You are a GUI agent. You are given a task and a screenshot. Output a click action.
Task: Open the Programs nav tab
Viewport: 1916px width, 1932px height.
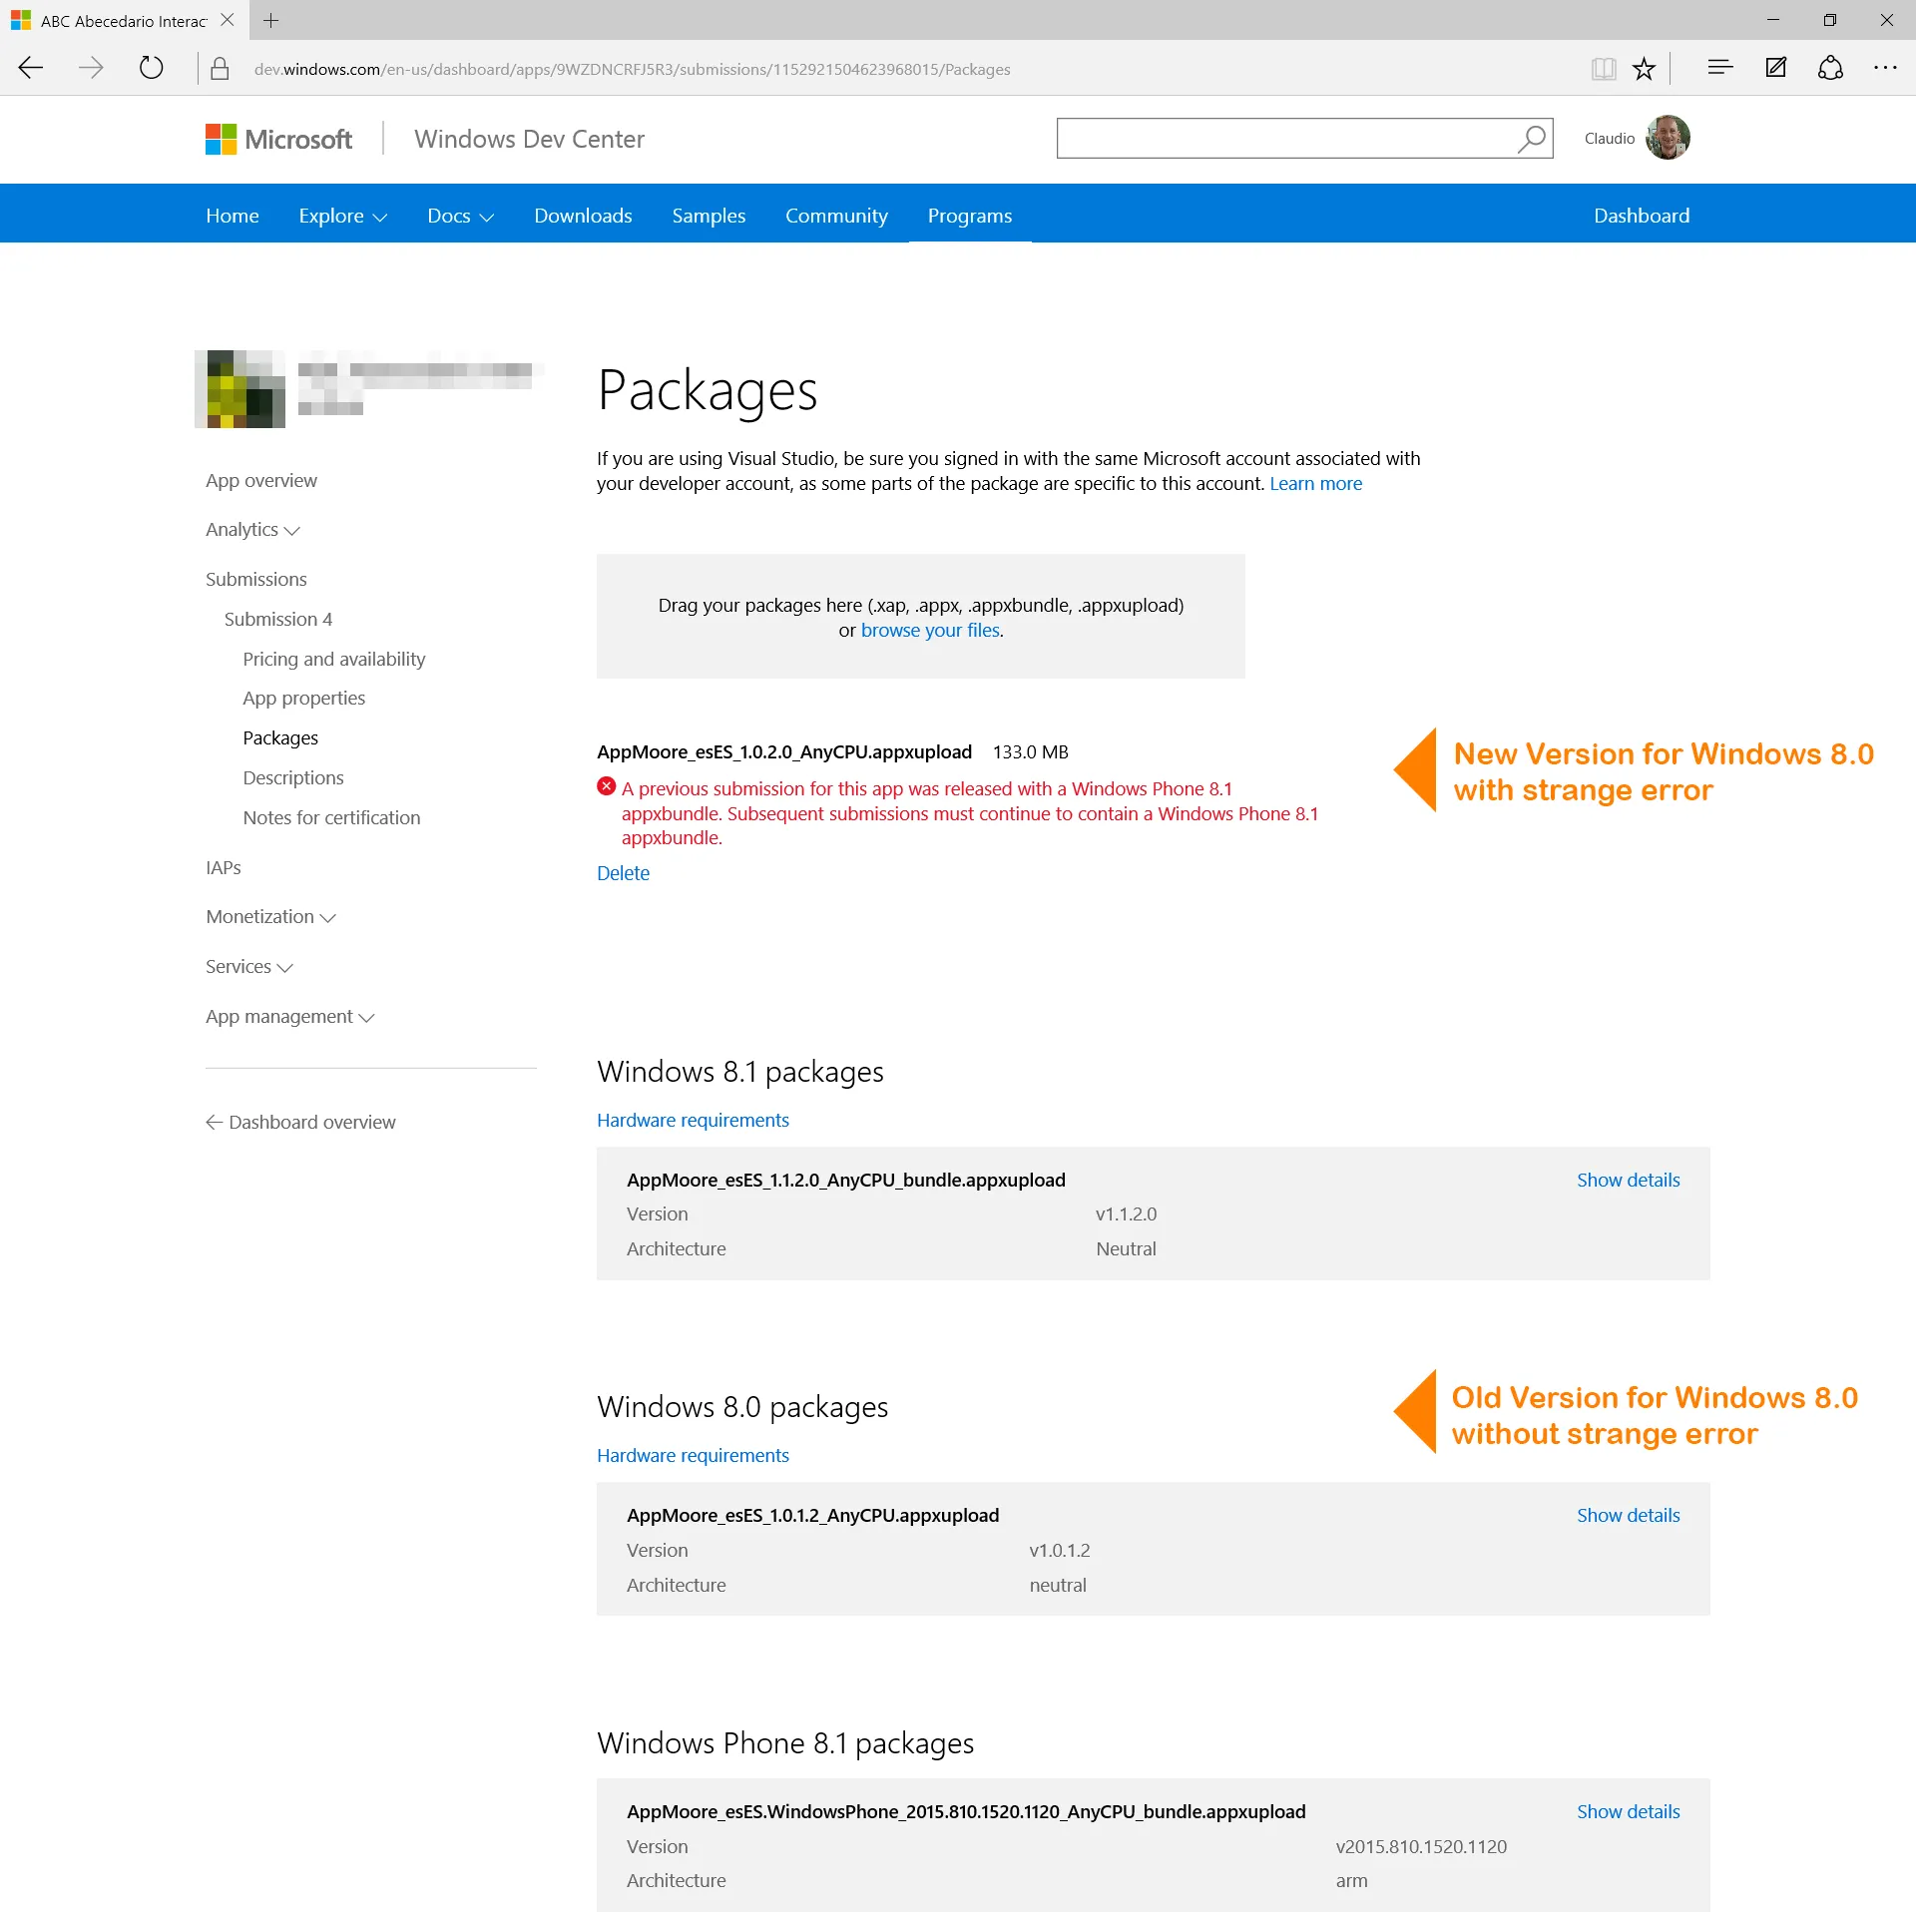coord(969,216)
